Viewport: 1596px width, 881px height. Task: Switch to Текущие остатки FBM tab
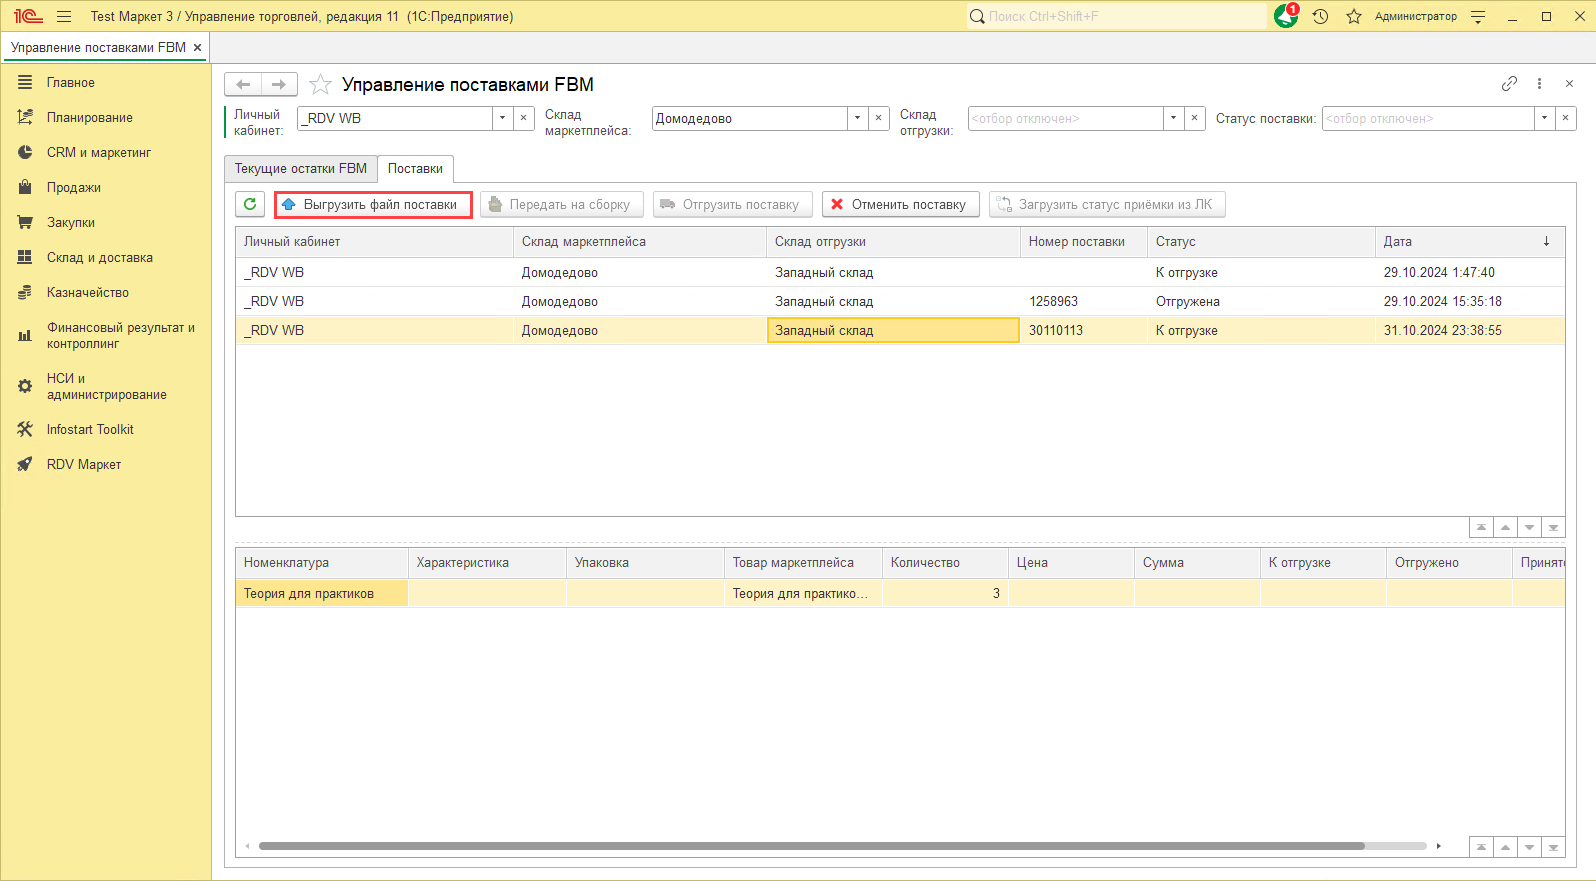tap(301, 169)
